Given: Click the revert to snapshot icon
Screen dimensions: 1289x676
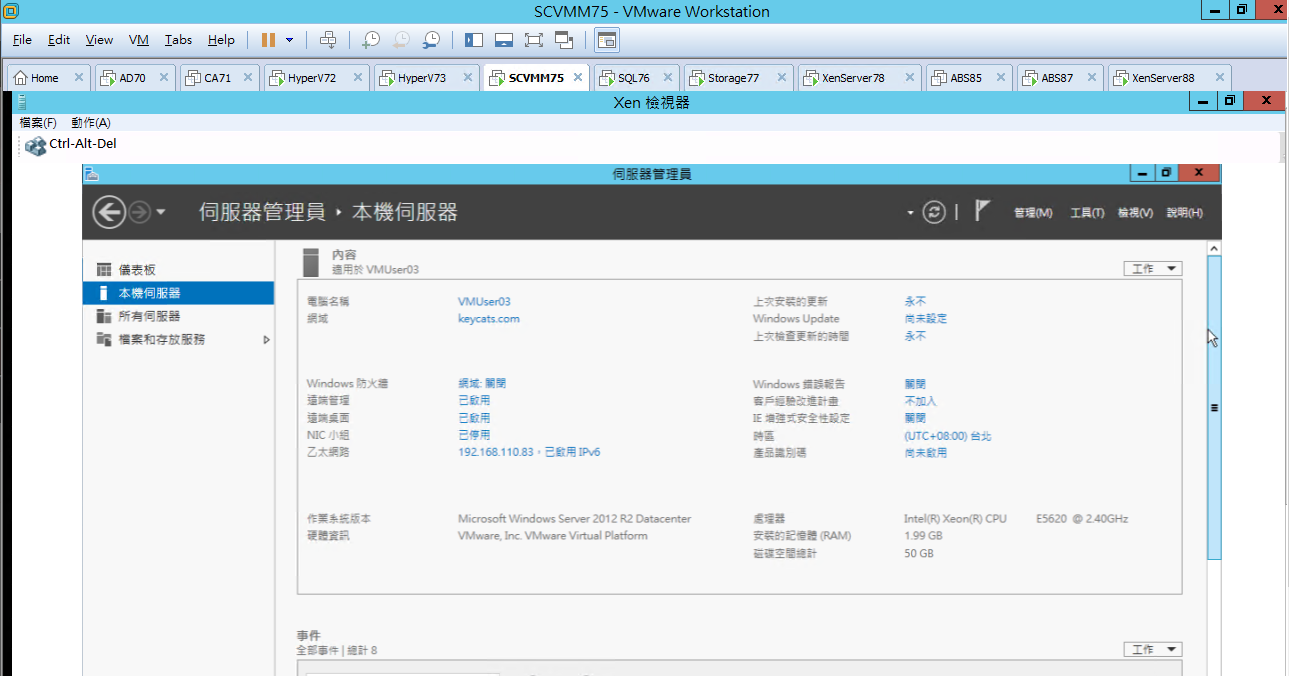Looking at the screenshot, I should [401, 40].
